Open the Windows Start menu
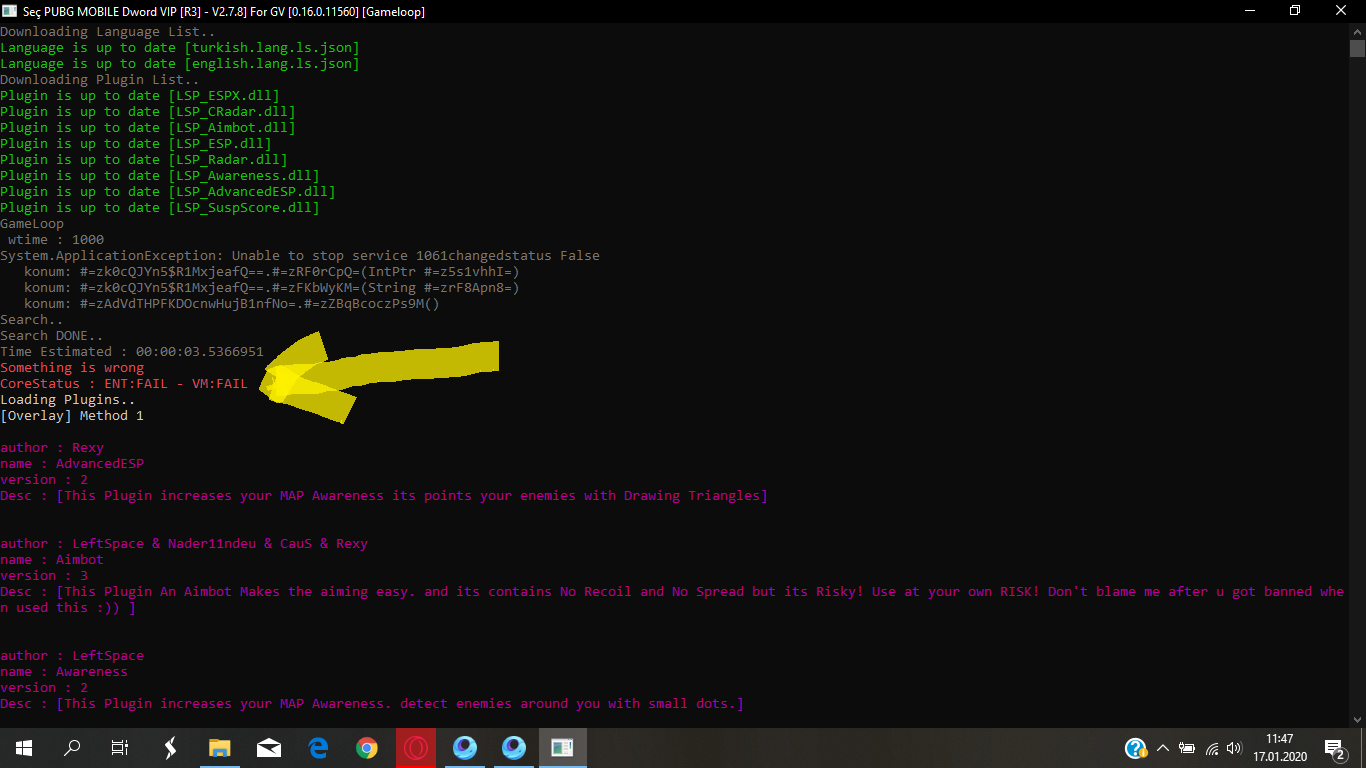The image size is (1366, 768). [x=24, y=748]
